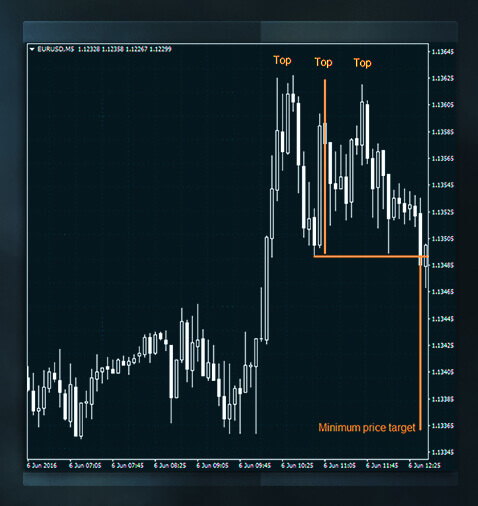Click the 1.13645 price axis label
This screenshot has width=478, height=506.
click(x=443, y=52)
